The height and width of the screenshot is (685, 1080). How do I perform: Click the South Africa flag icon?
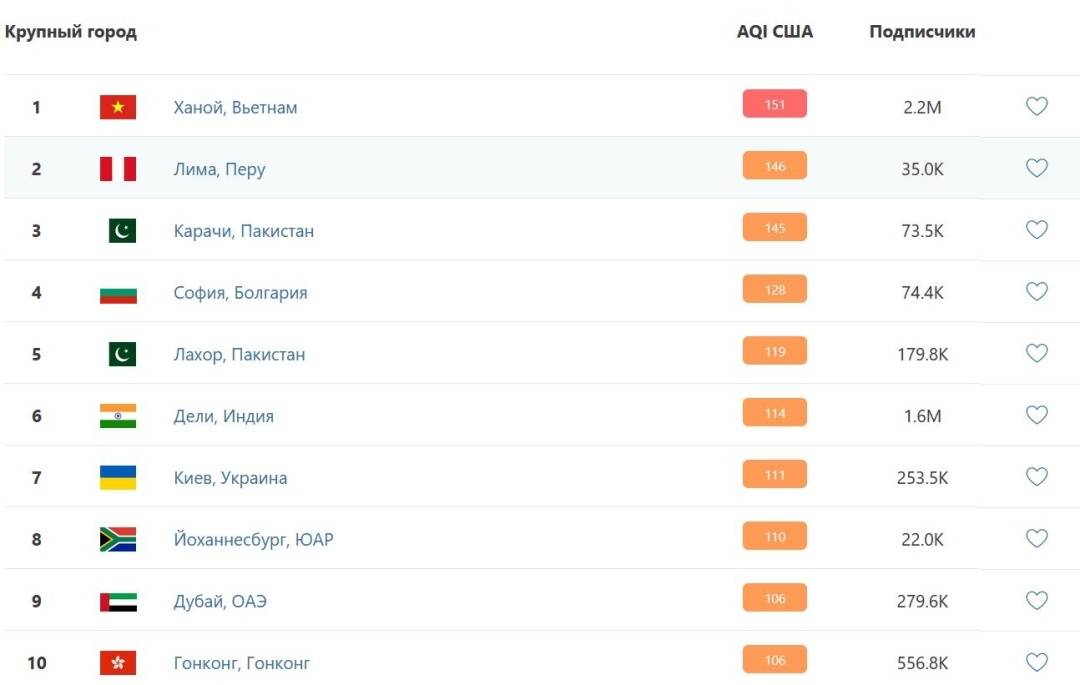pyautogui.click(x=118, y=539)
